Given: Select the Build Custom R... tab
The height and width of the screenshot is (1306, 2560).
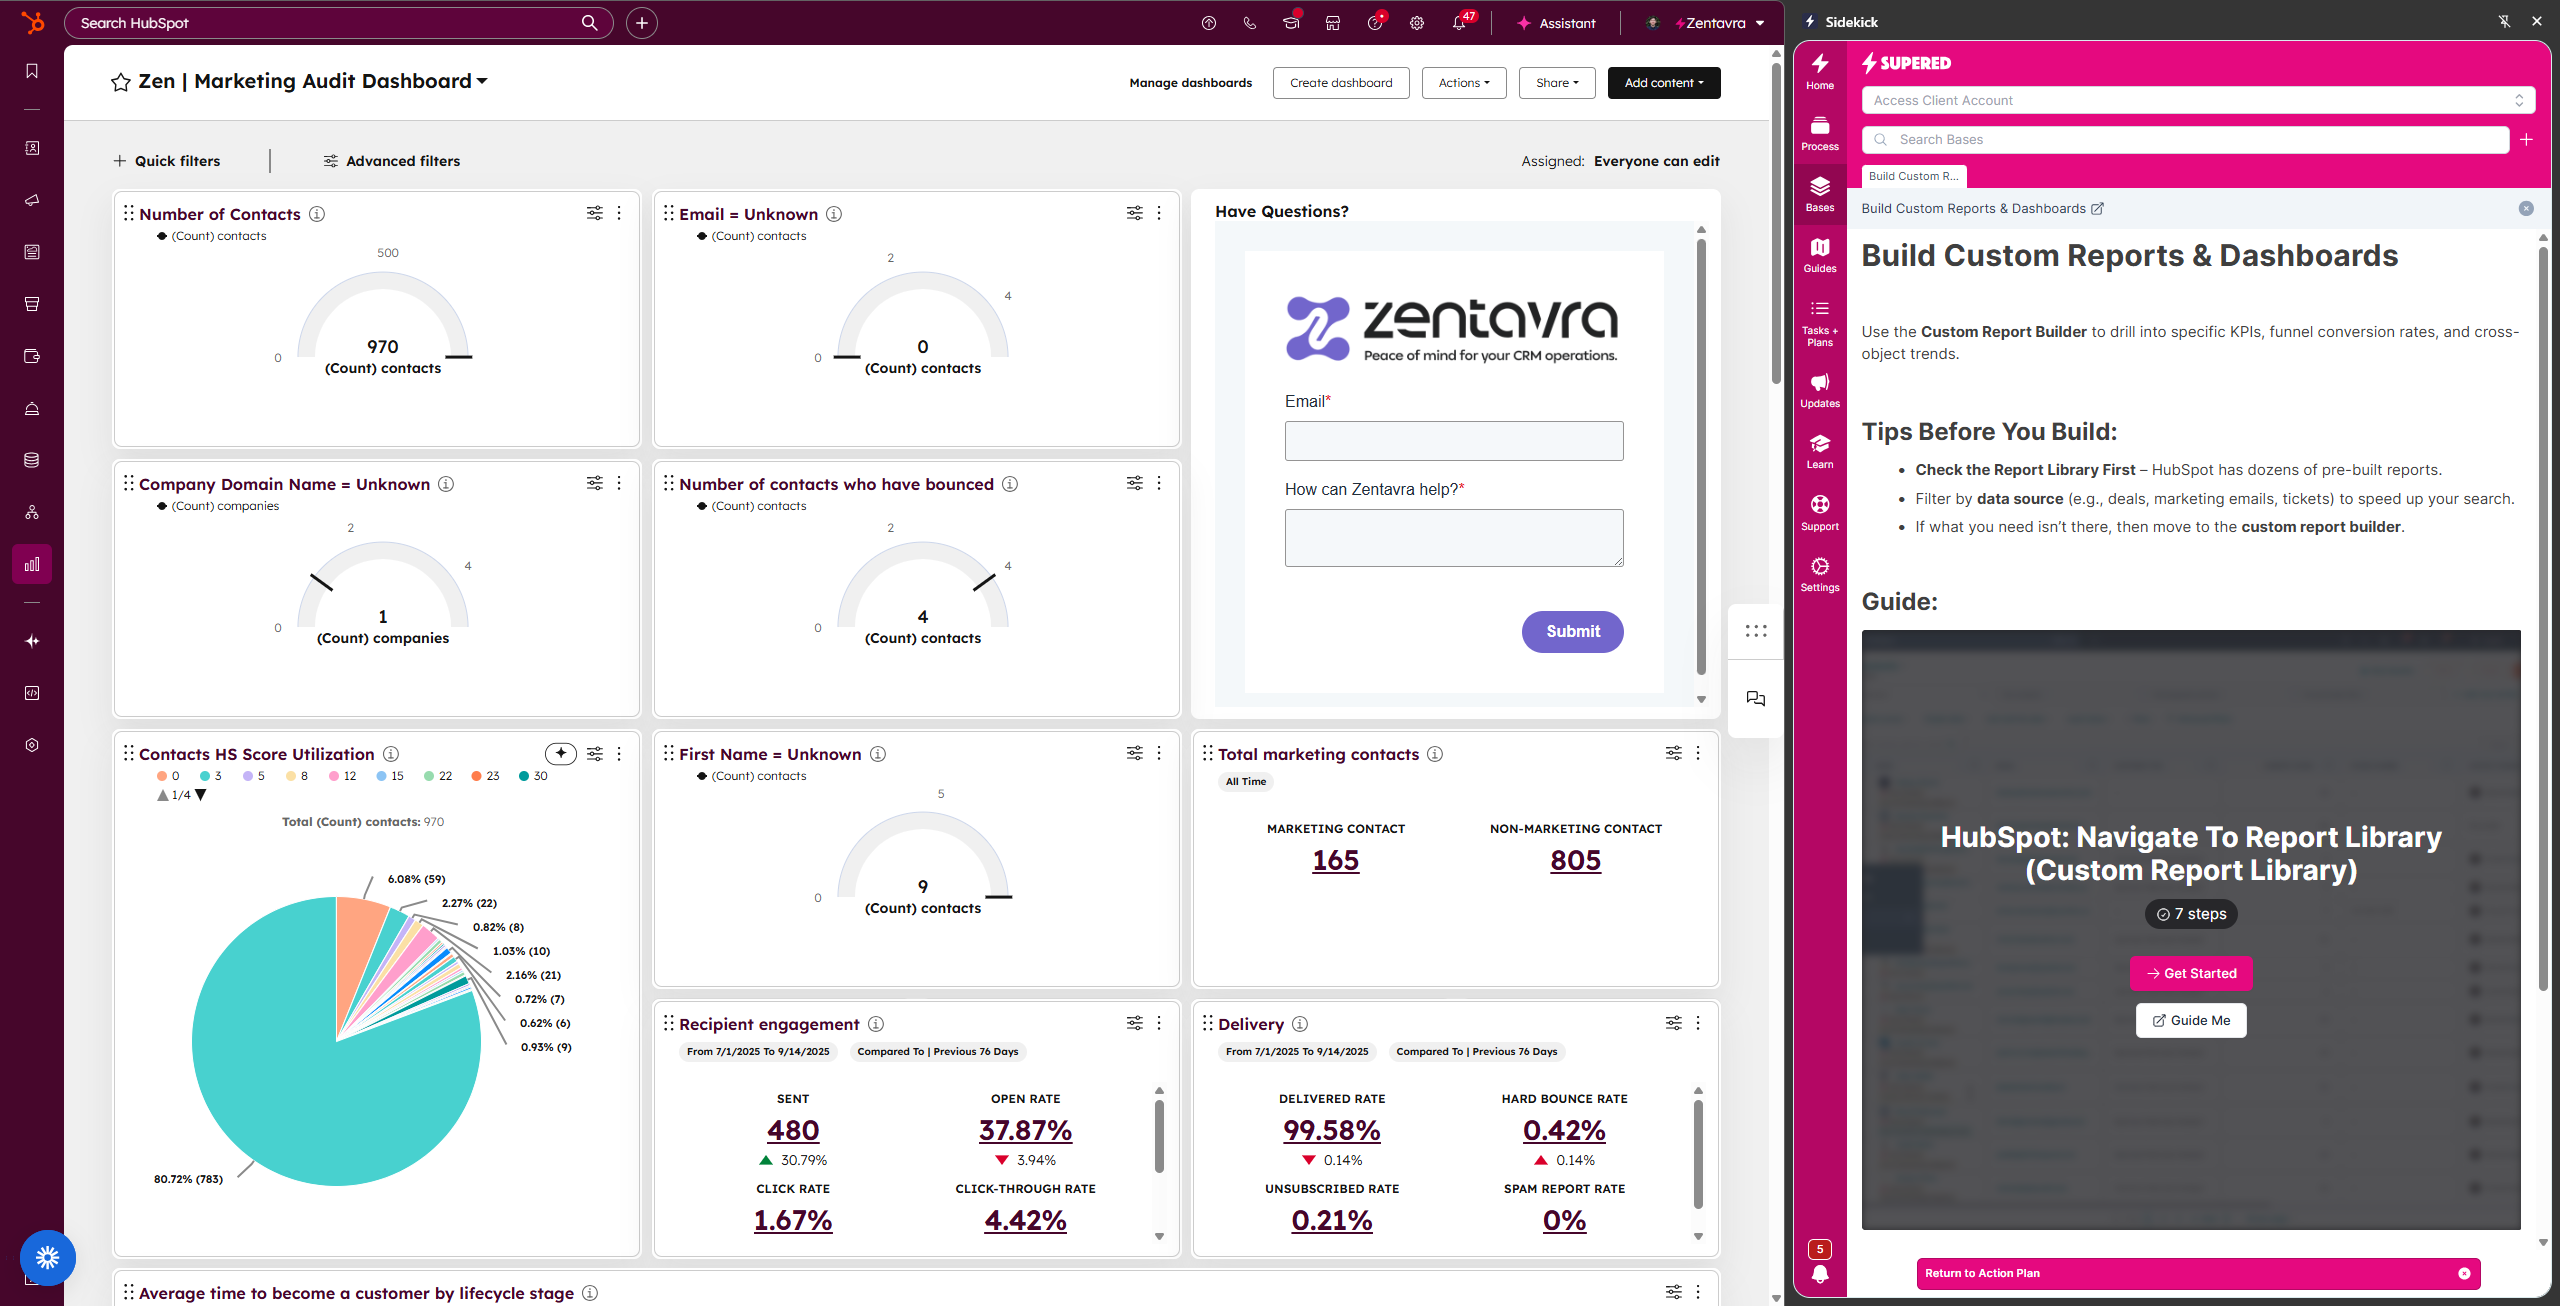Looking at the screenshot, I should [1913, 176].
